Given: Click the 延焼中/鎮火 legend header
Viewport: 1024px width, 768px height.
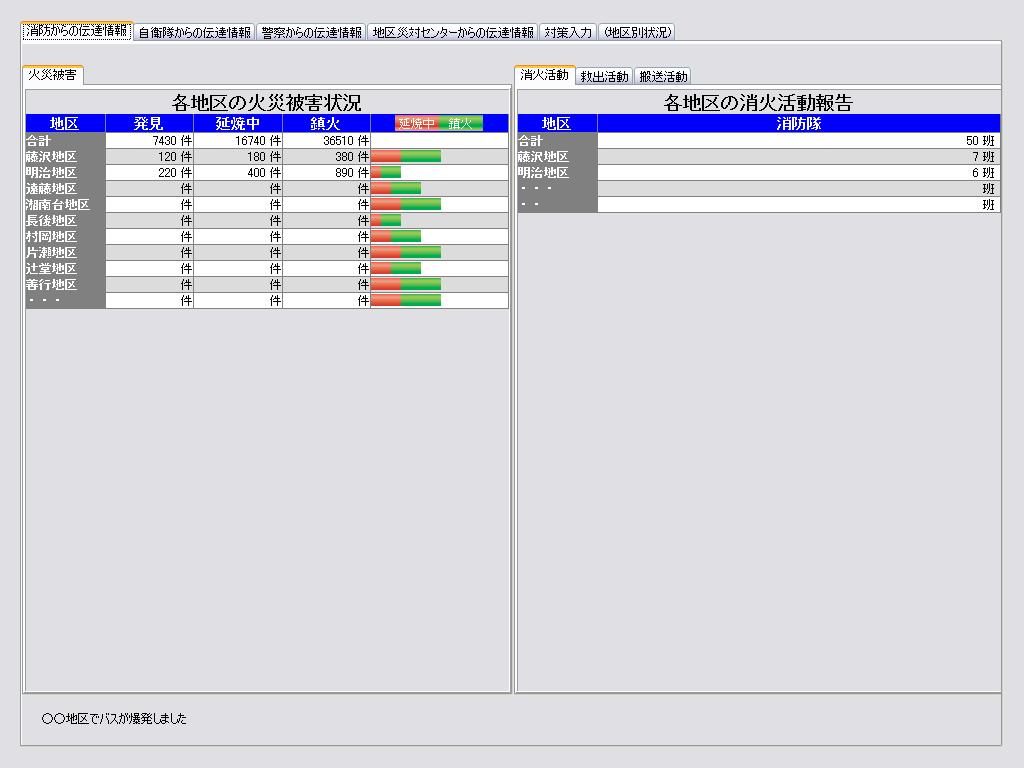Looking at the screenshot, I should point(439,124).
